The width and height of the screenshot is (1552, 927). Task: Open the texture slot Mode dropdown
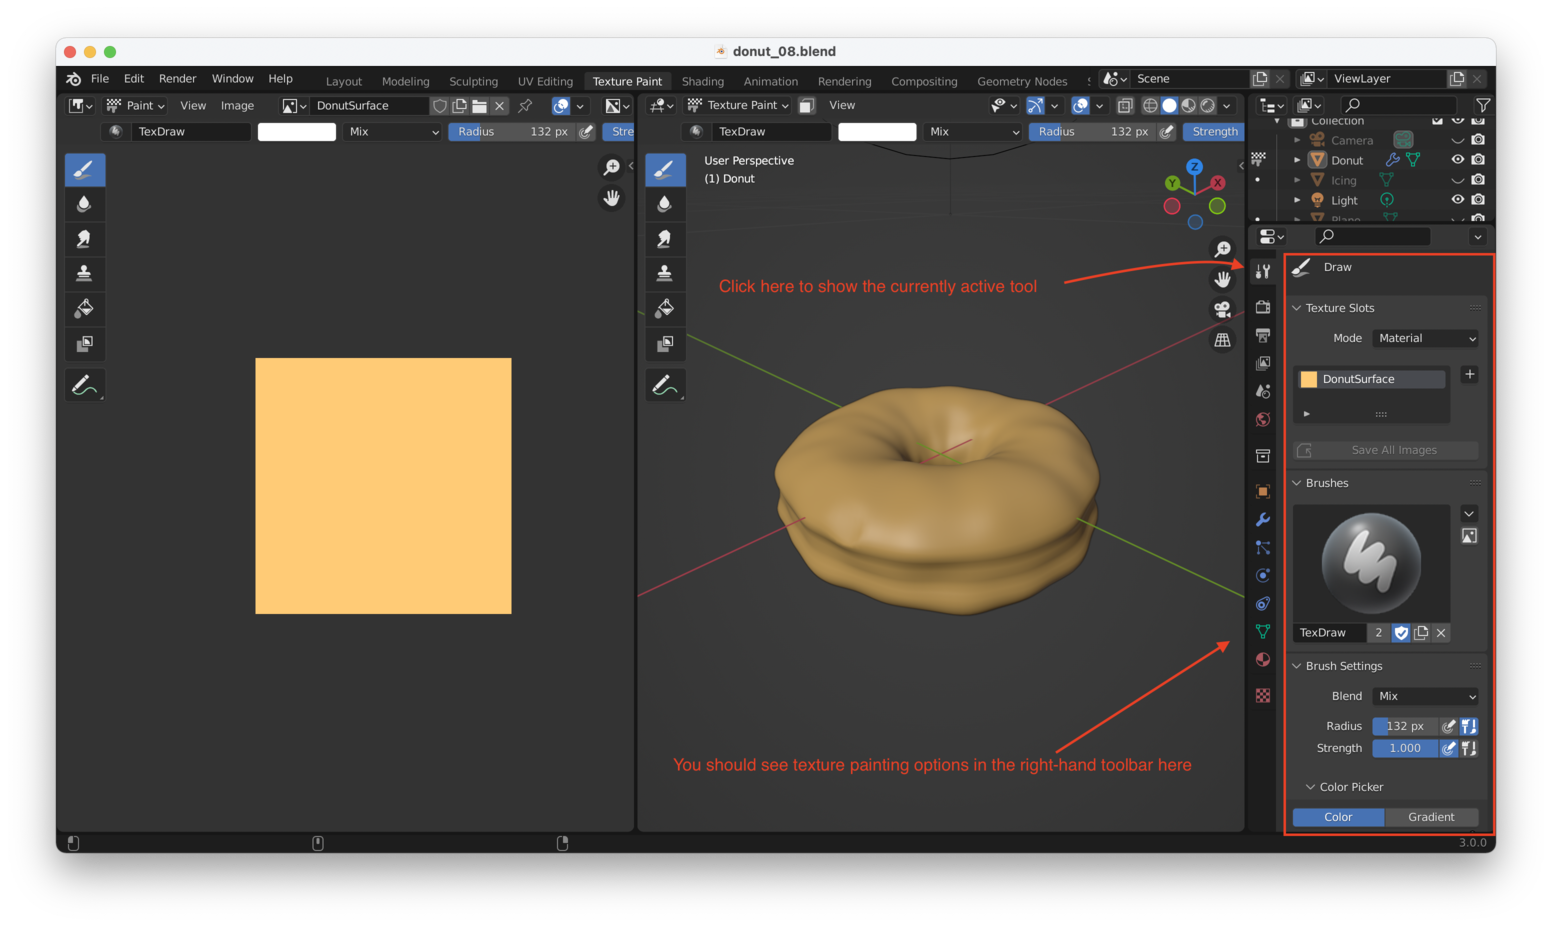1424,338
